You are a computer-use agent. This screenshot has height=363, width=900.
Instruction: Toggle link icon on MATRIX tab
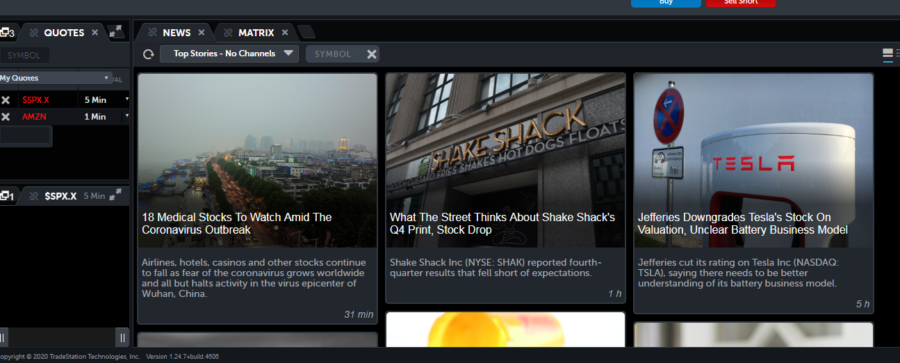pos(228,33)
